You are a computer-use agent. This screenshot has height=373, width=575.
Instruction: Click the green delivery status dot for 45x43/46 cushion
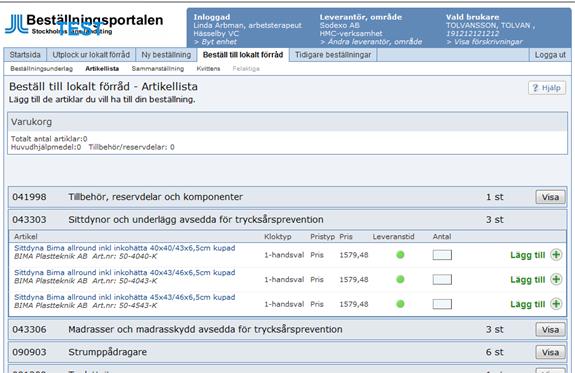point(400,304)
